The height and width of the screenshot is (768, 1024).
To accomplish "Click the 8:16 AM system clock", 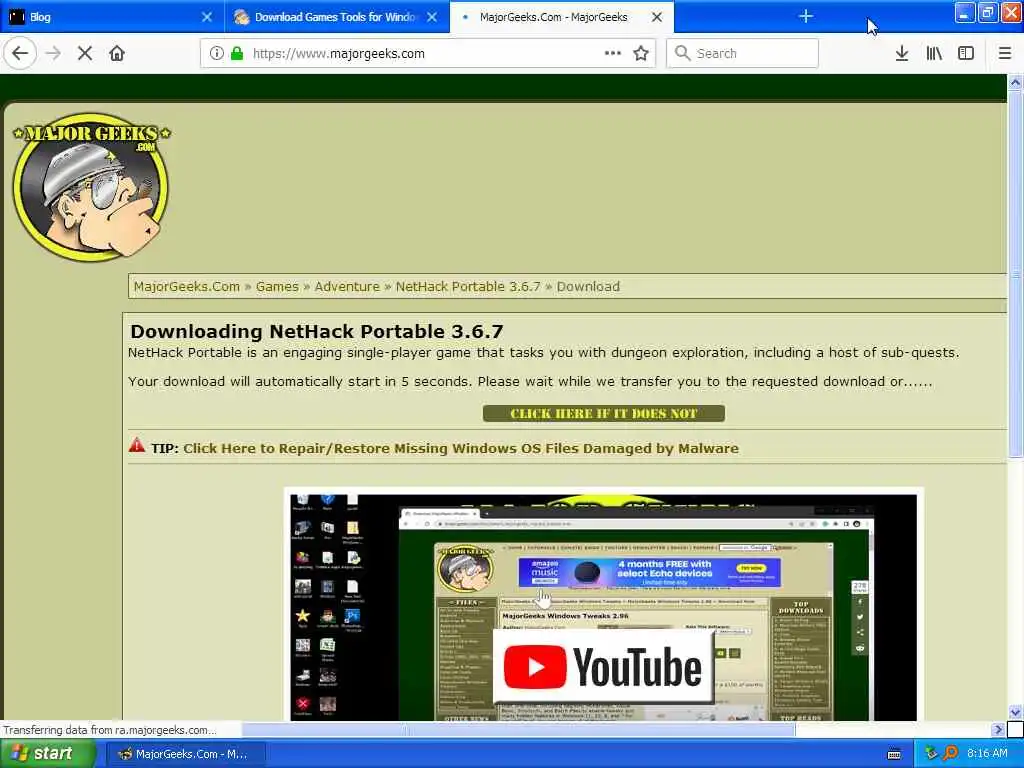I will point(987,754).
